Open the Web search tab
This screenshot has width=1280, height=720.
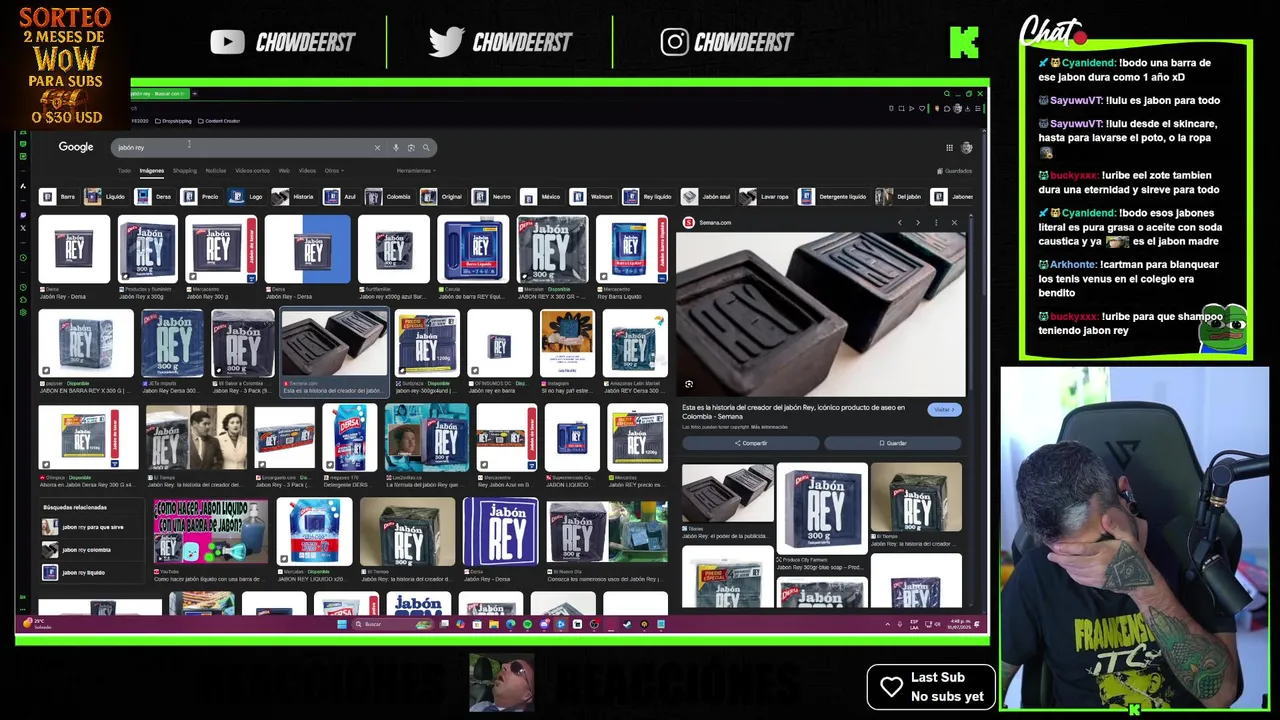tap(284, 171)
